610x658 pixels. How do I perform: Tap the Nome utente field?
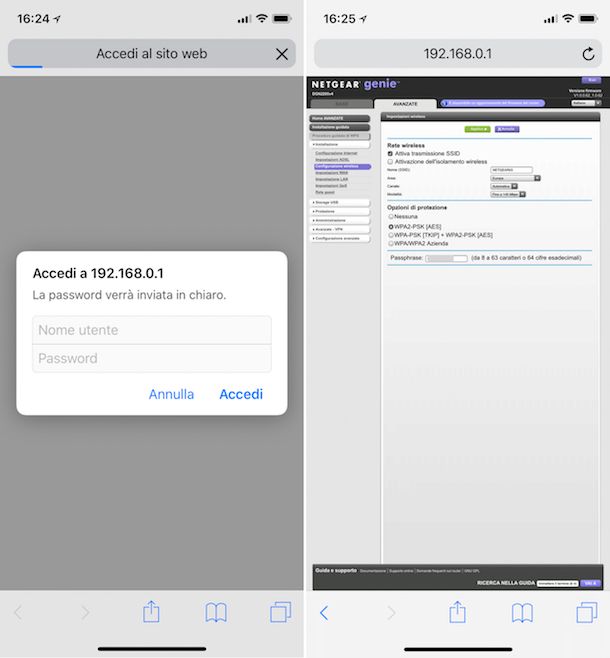click(x=152, y=330)
